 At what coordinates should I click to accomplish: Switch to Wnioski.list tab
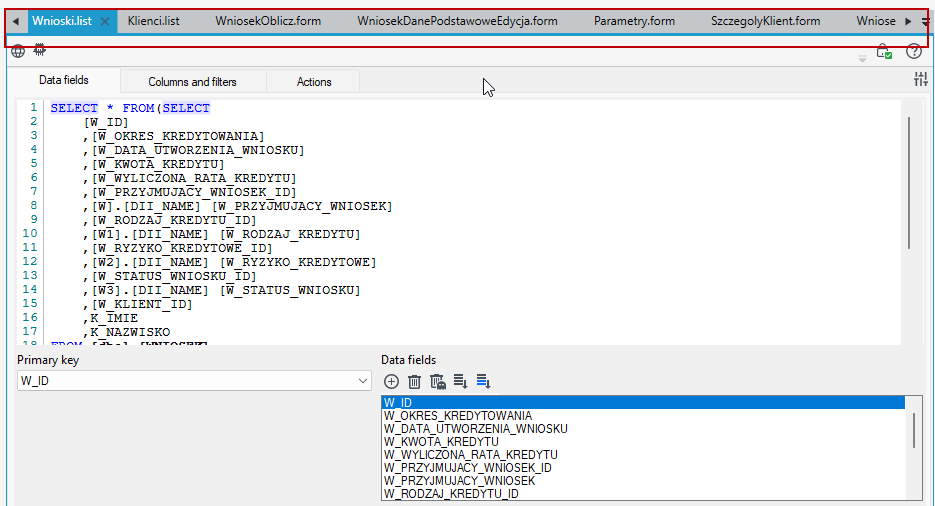point(62,21)
